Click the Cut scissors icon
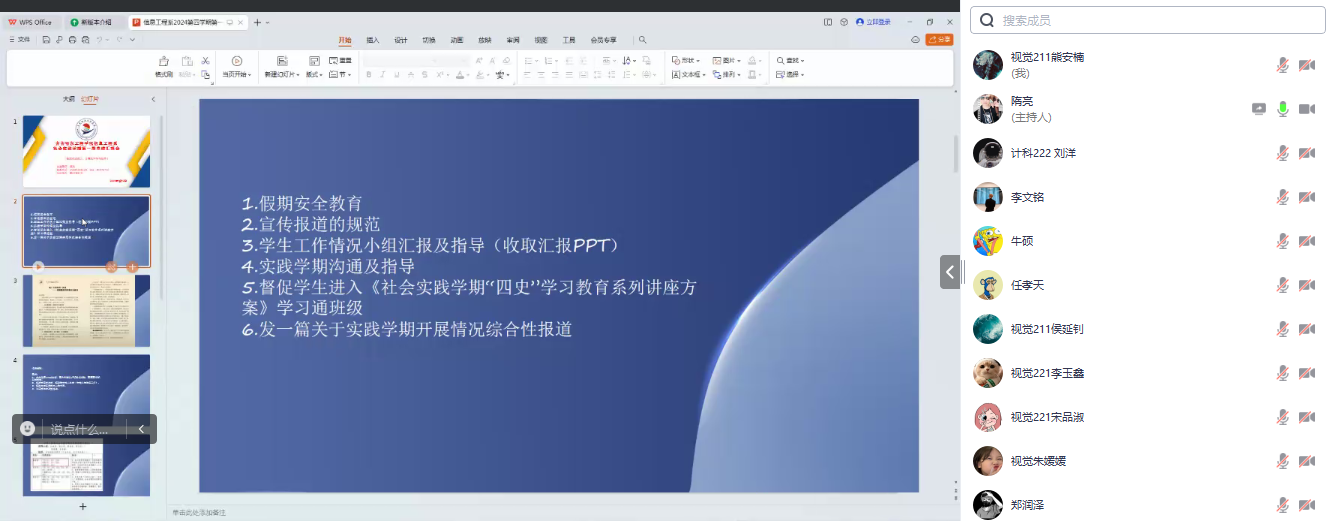The height and width of the screenshot is (521, 1332). coord(205,61)
